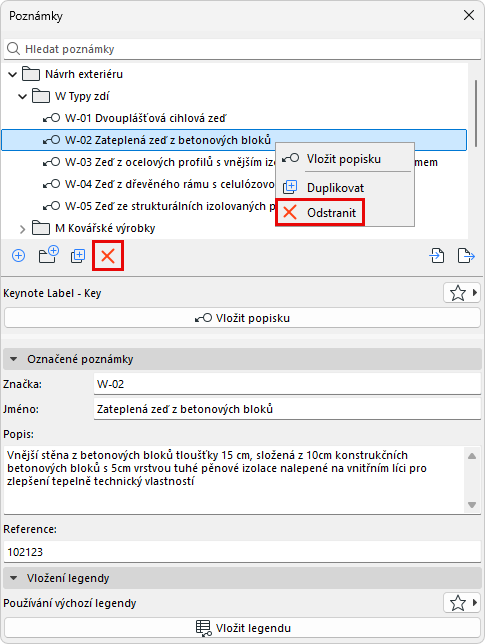Click the Popis scroll up arrow

pos(472,456)
